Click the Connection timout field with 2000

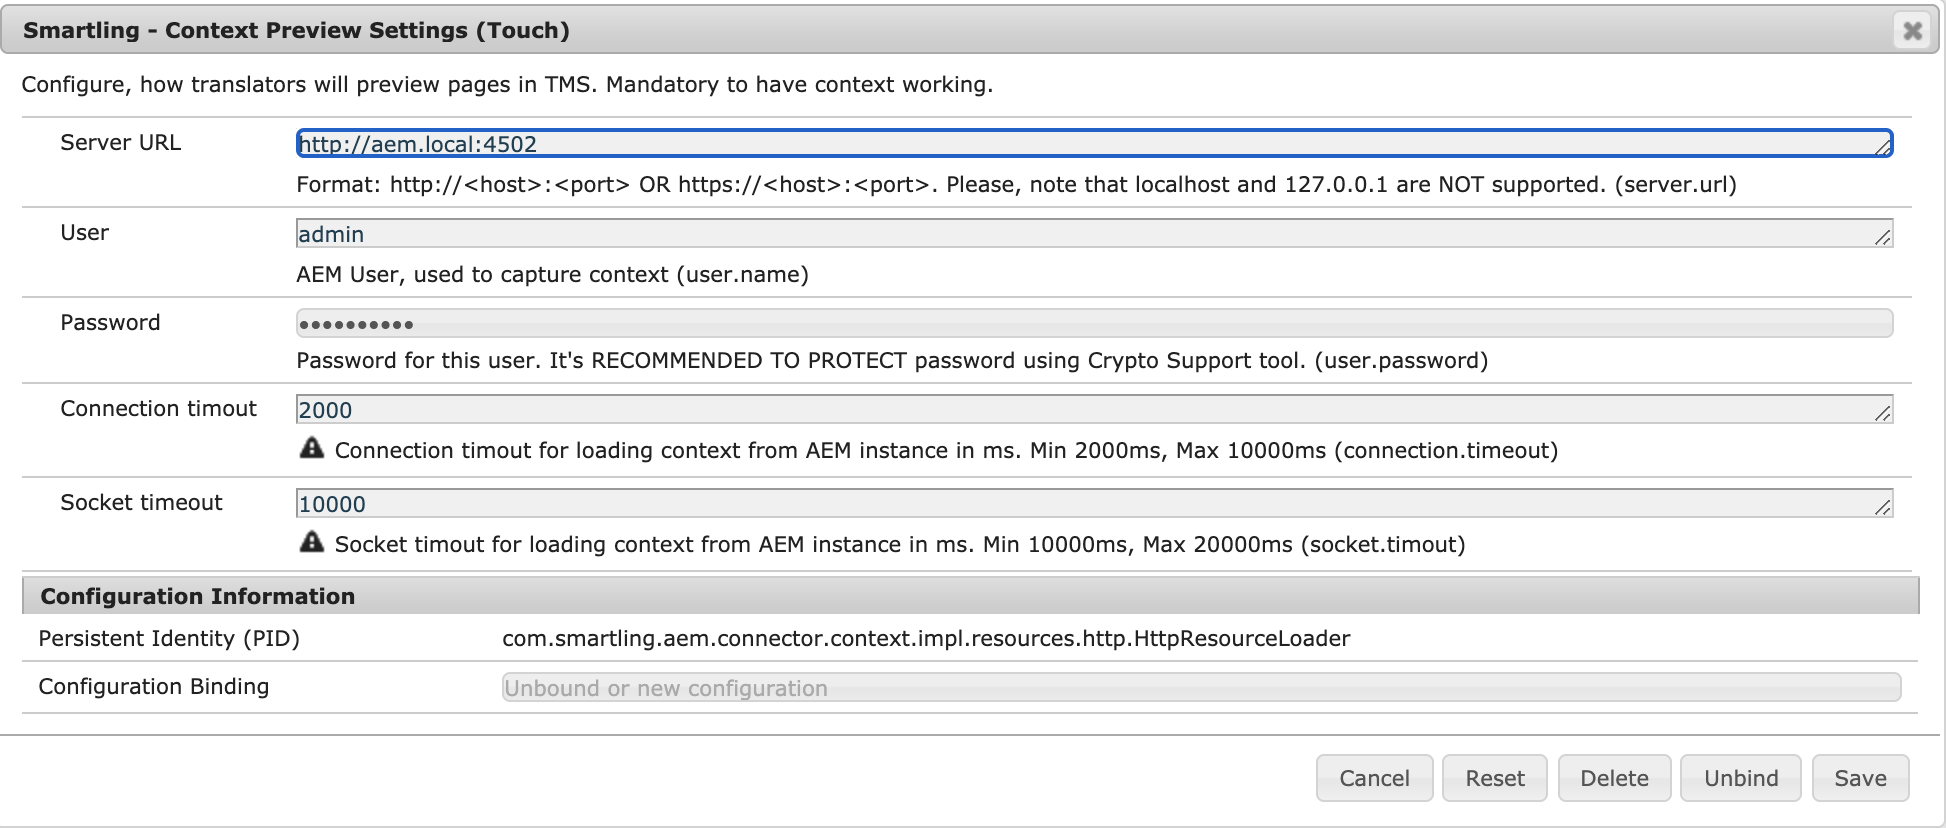(x=1094, y=410)
